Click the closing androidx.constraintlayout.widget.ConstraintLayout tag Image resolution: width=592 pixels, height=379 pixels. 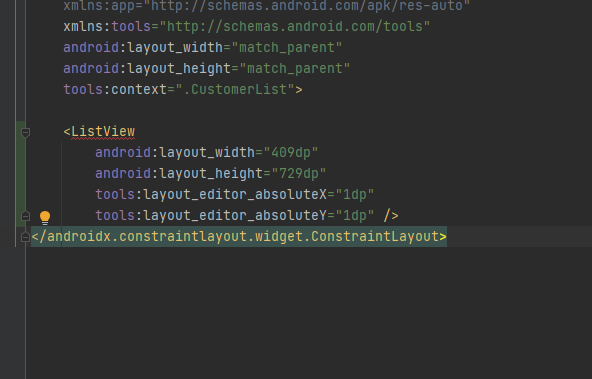coord(239,237)
